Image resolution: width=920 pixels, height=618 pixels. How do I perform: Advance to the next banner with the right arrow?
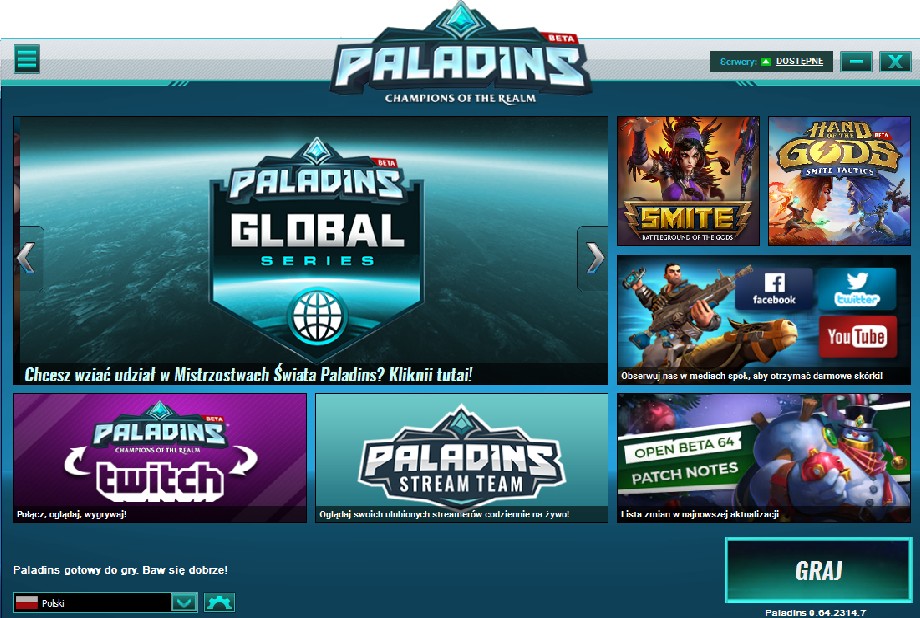coord(593,258)
